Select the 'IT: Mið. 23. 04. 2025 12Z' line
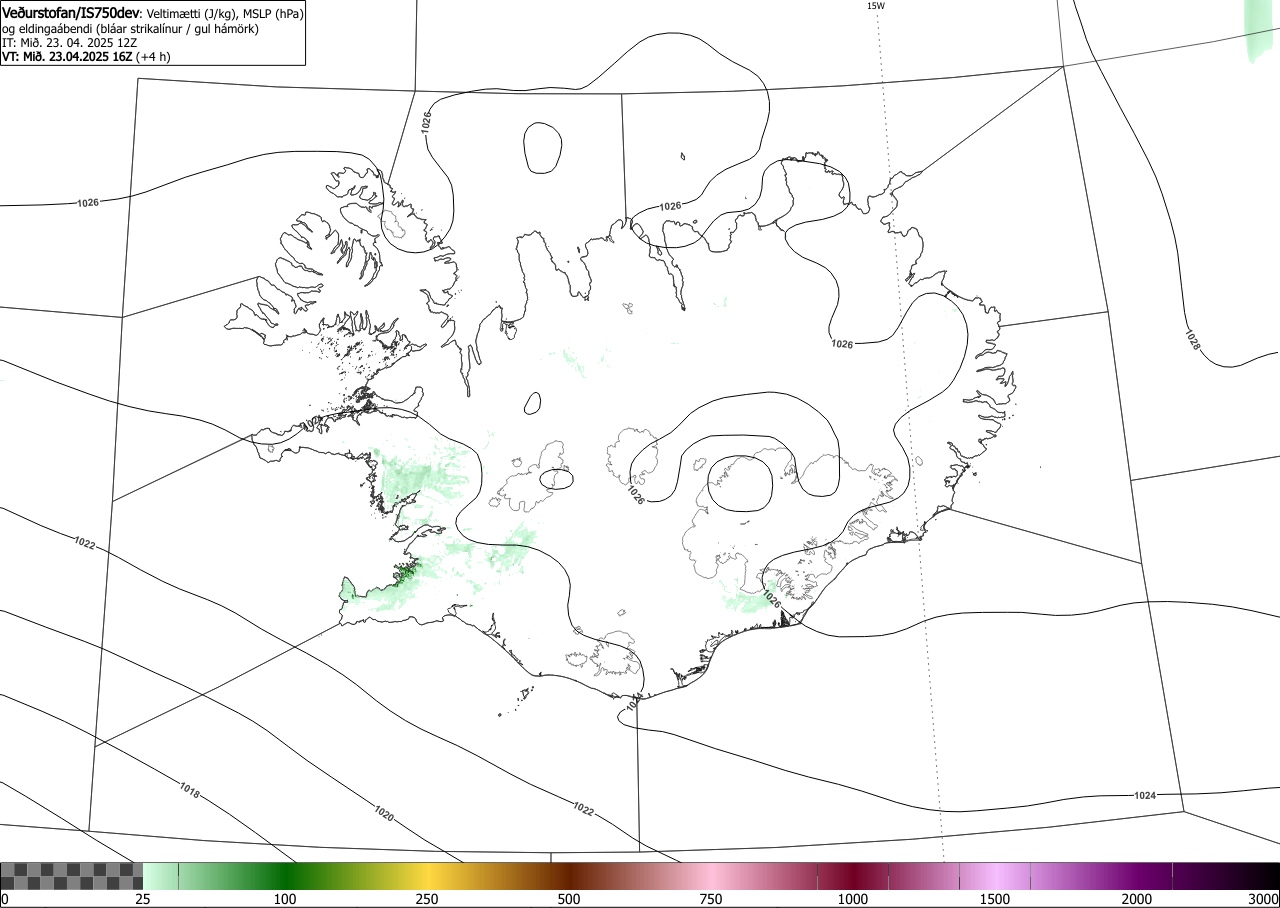This screenshot has height=908, width=1280. pos(69,43)
